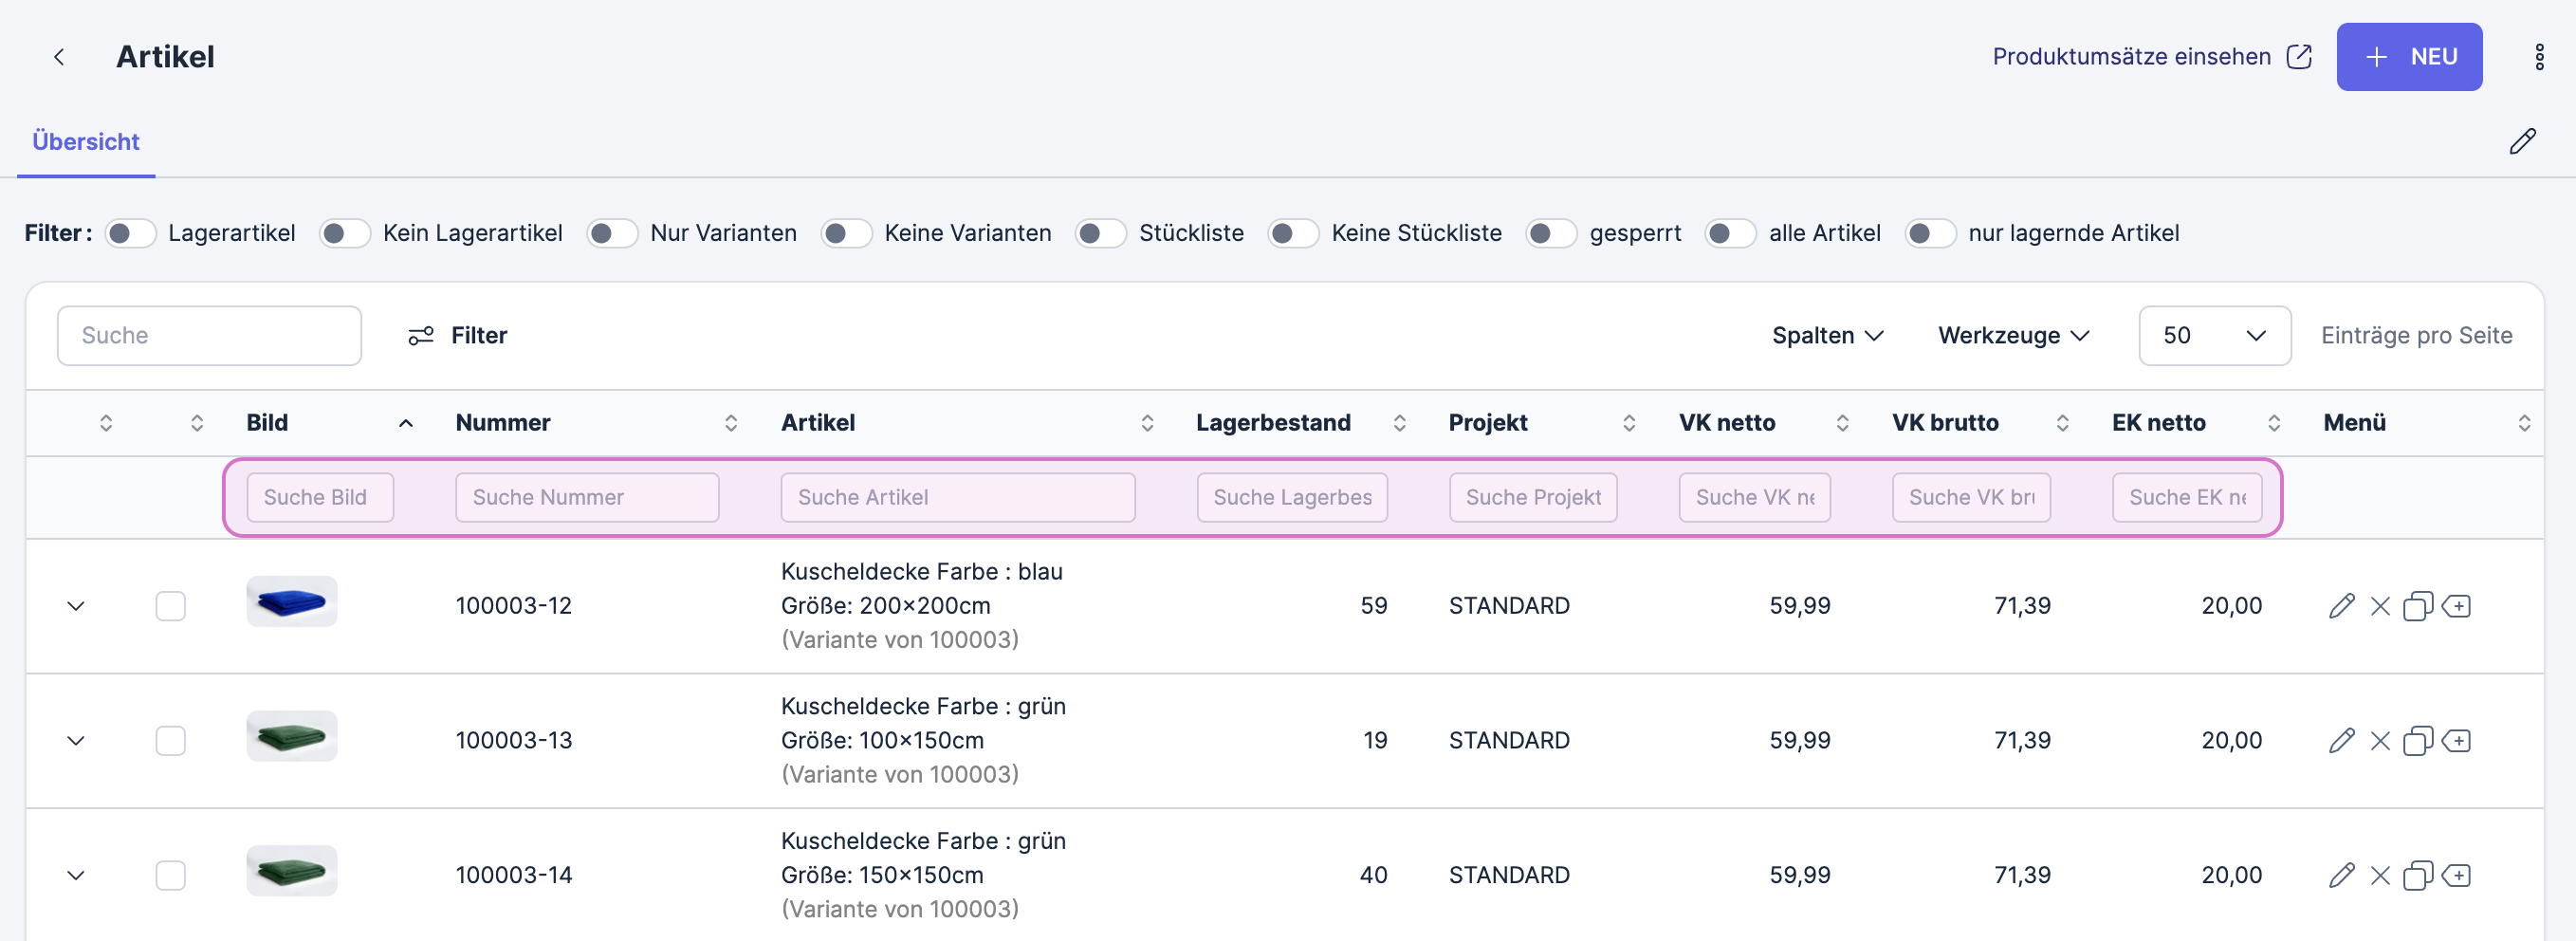Delete article 100003-13 with X icon

point(2379,741)
